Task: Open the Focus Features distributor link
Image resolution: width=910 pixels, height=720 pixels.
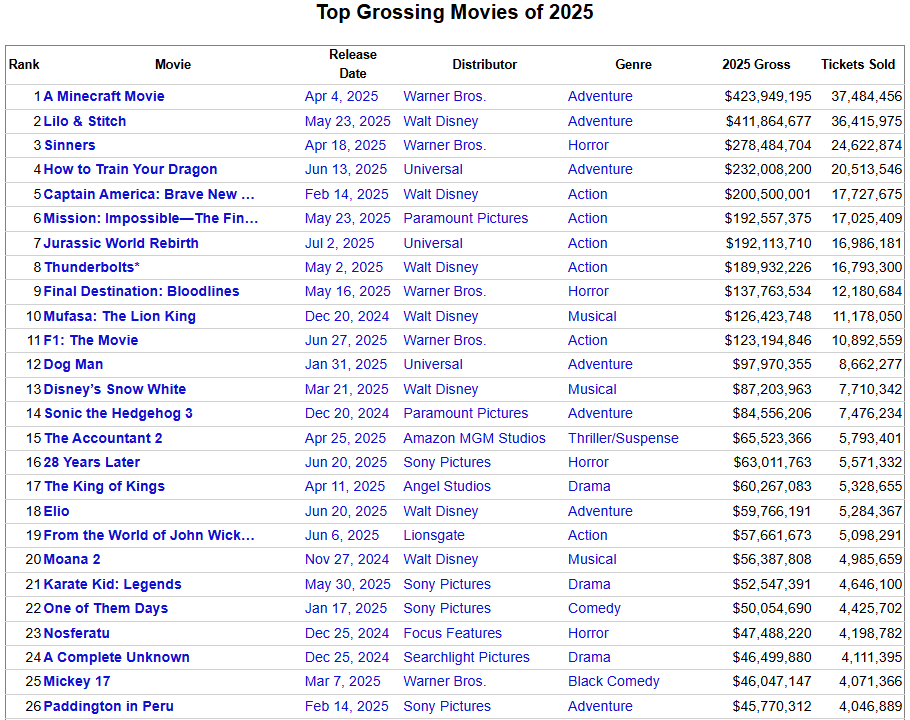Action: click(452, 633)
